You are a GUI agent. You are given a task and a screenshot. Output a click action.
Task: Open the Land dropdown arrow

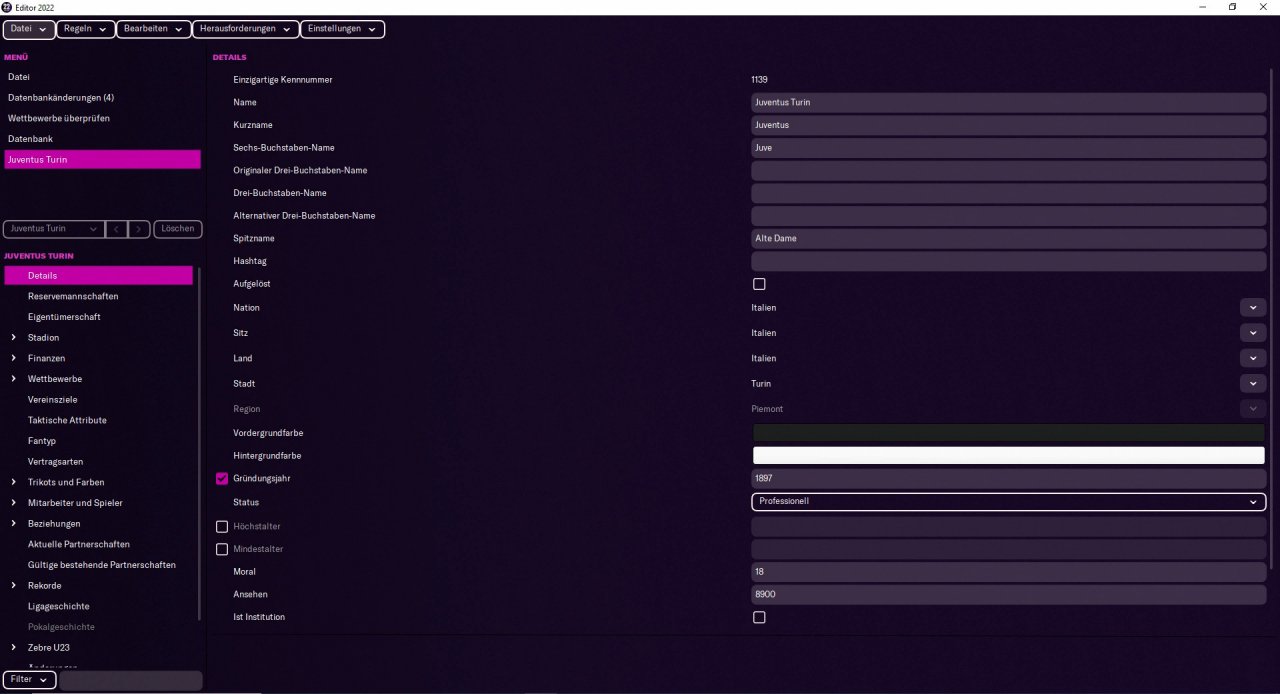tap(1253, 358)
